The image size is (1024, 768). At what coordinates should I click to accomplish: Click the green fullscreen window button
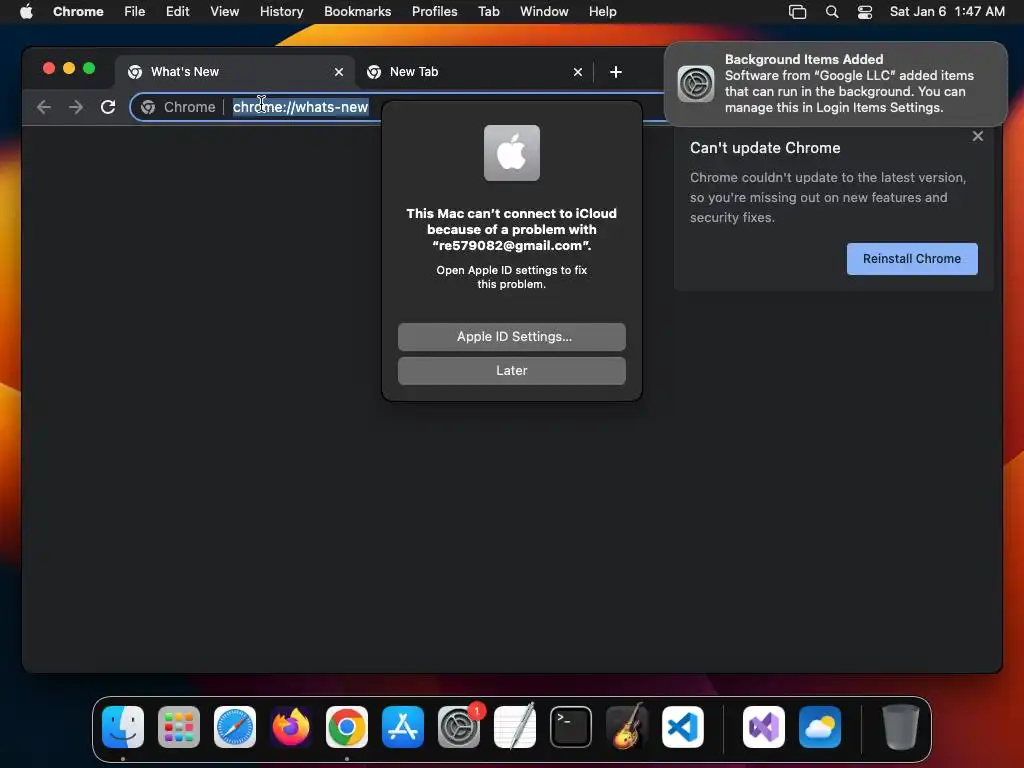[89, 69]
